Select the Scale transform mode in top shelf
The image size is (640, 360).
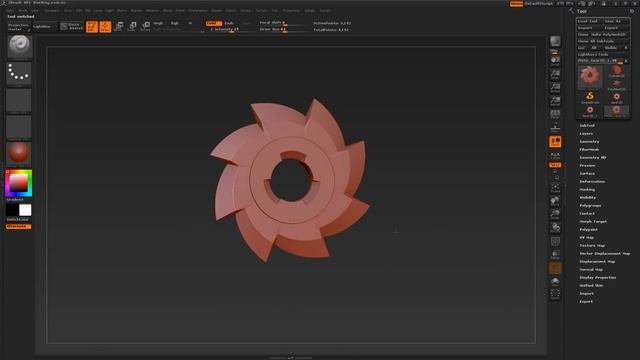point(132,27)
